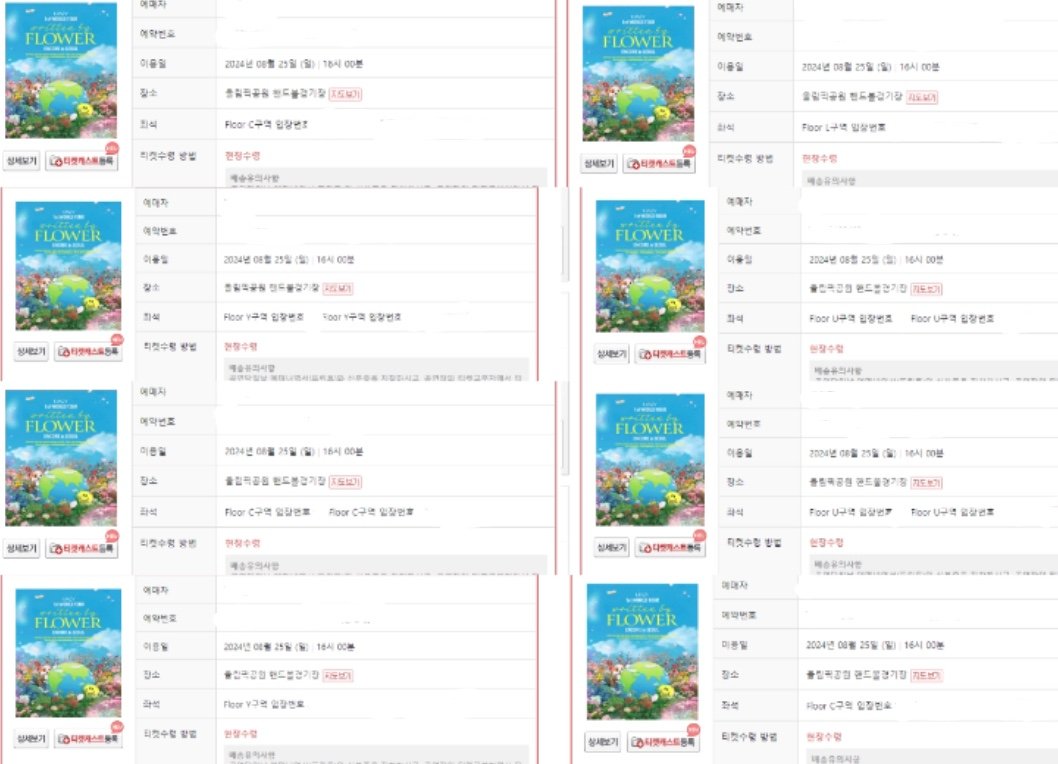Click 티켓캐스트등록 button in top-left Floor C구역 card
Viewport: 1058px width, 764px height.
pyautogui.click(x=81, y=161)
